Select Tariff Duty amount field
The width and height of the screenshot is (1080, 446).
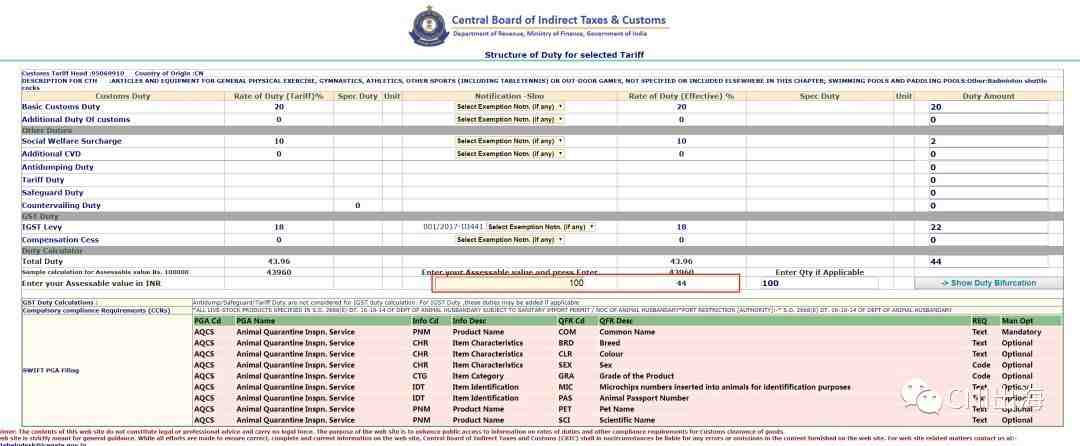click(x=988, y=180)
